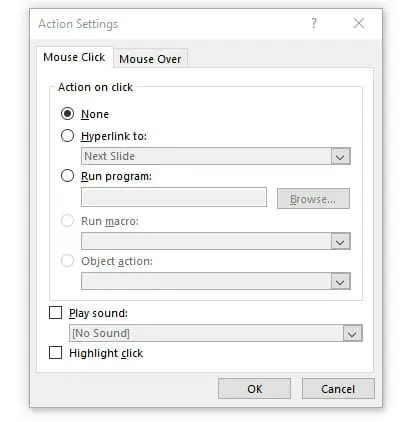Viewport: 405px width, 422px height.
Task: Select the Run macro radio option
Action: 67,221
